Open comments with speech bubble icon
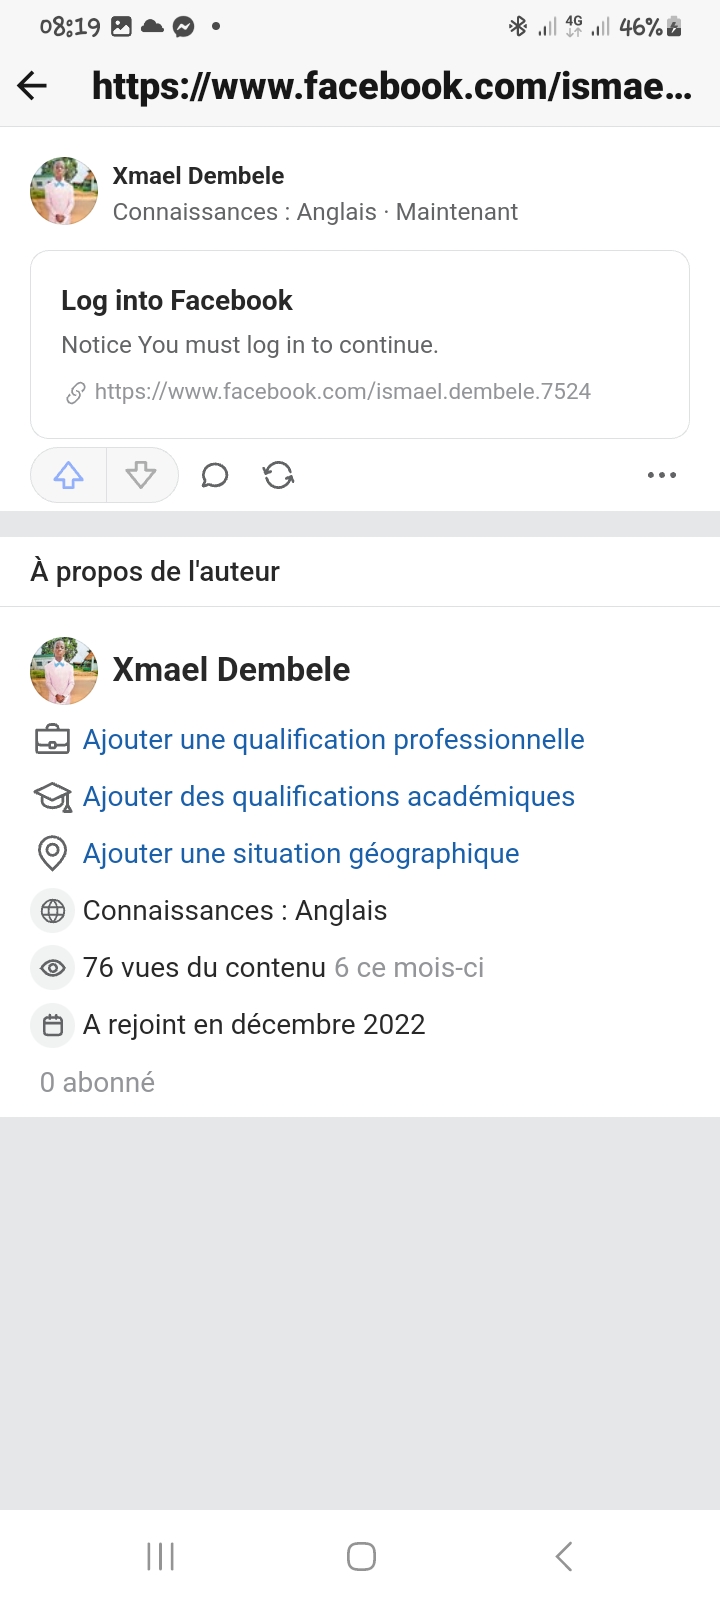This screenshot has height=1600, width=720. [x=215, y=475]
